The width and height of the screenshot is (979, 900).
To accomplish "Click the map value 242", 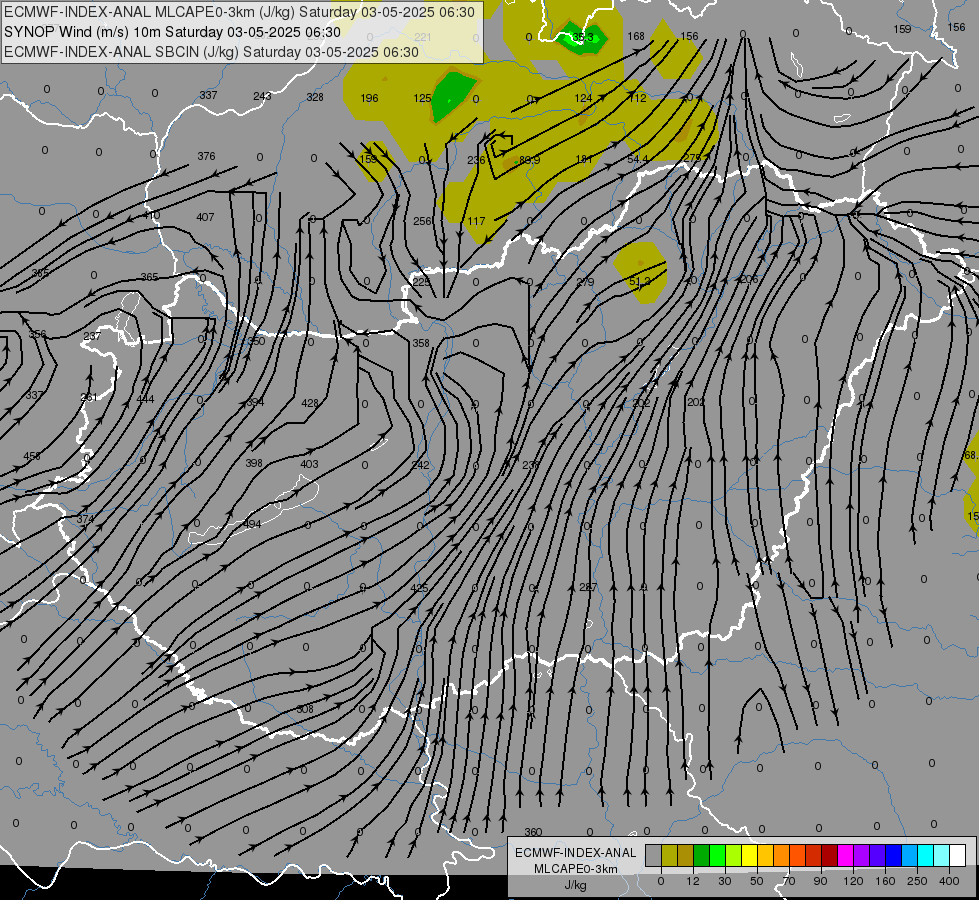I will tap(421, 465).
